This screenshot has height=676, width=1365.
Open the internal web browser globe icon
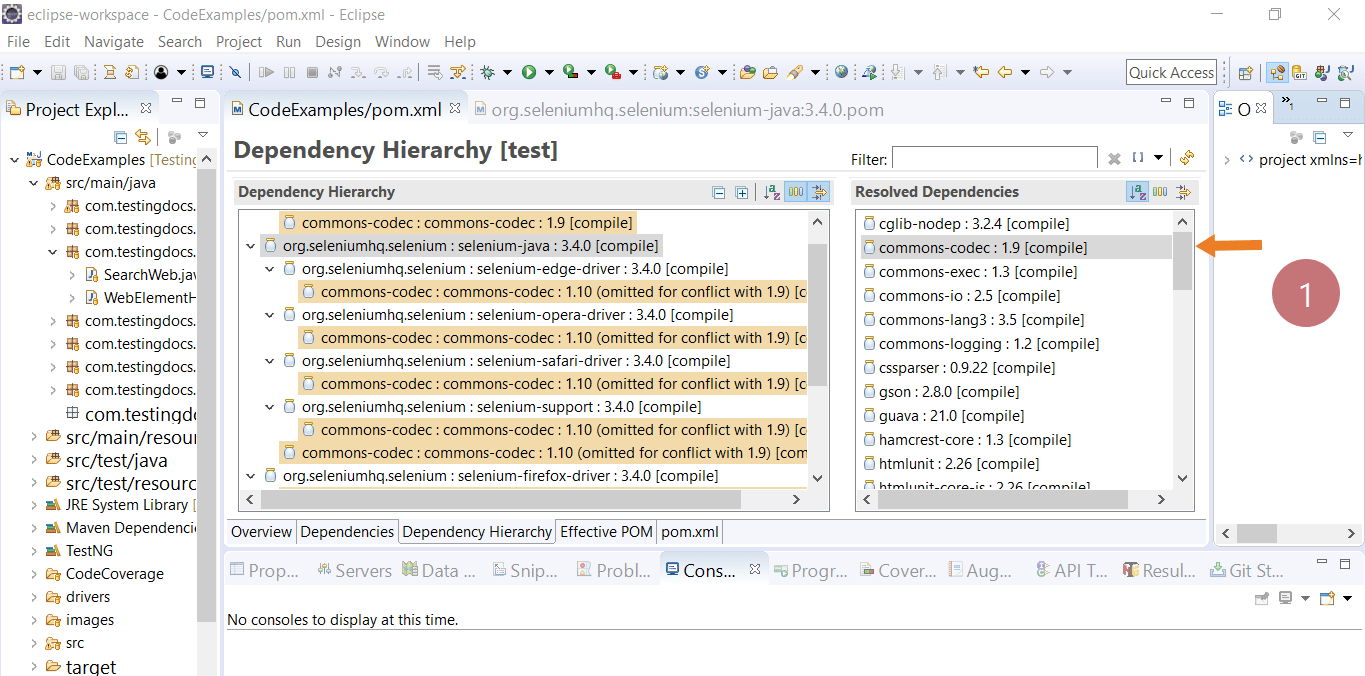pos(842,72)
